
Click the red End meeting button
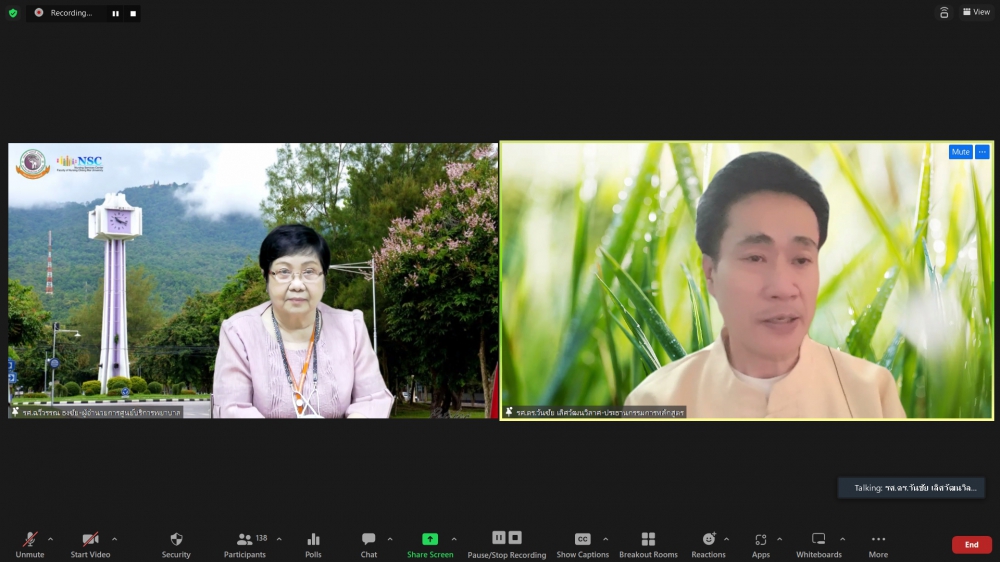click(971, 545)
